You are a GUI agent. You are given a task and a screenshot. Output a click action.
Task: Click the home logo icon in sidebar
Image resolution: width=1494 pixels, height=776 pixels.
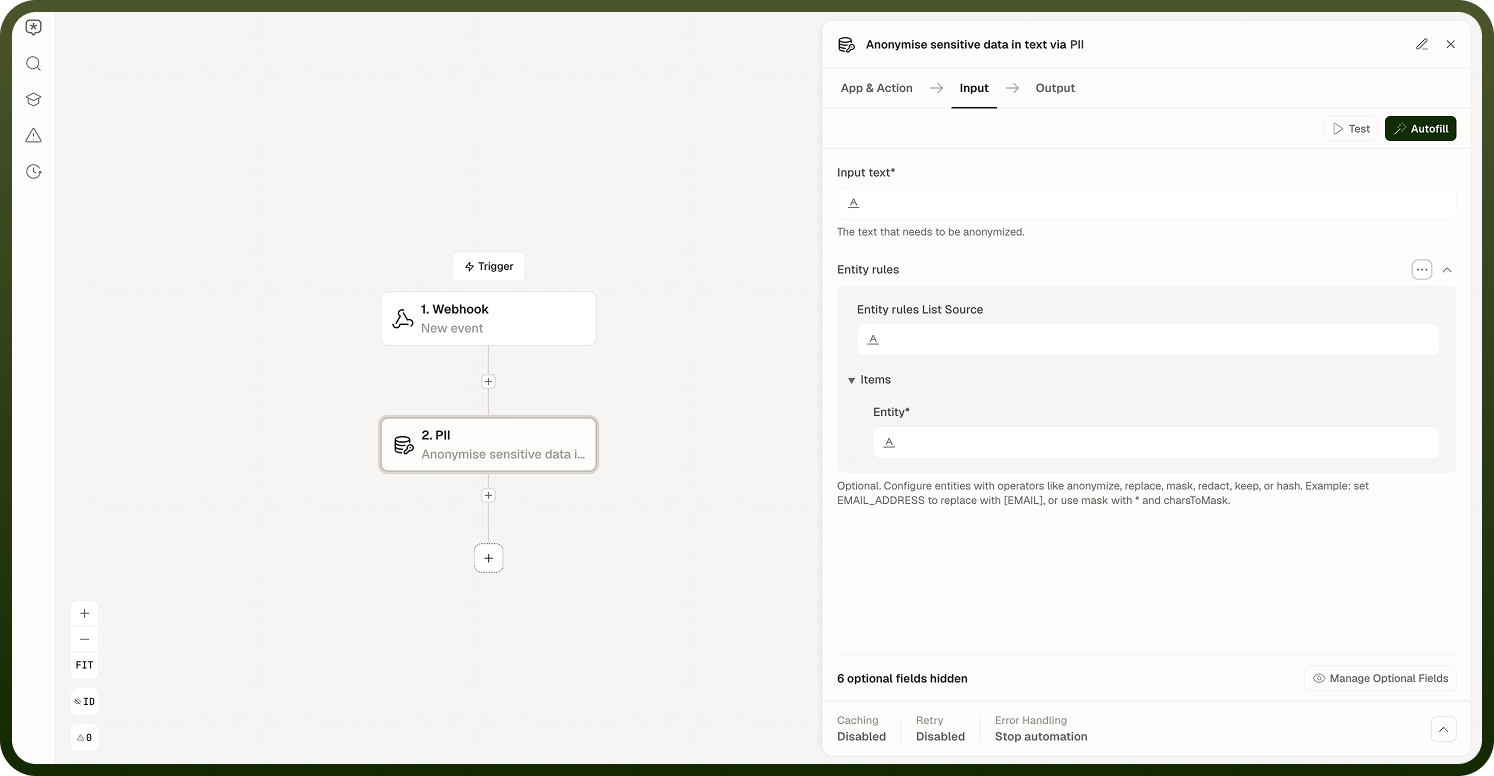[x=33, y=28]
